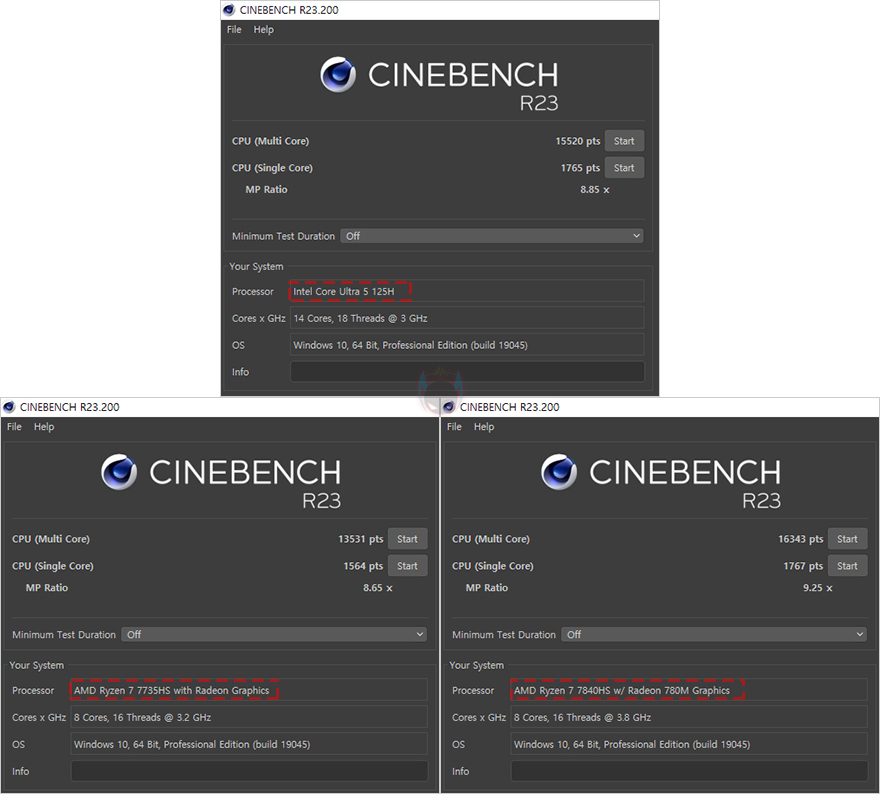Click the 1564 pts single core score

coord(363,566)
